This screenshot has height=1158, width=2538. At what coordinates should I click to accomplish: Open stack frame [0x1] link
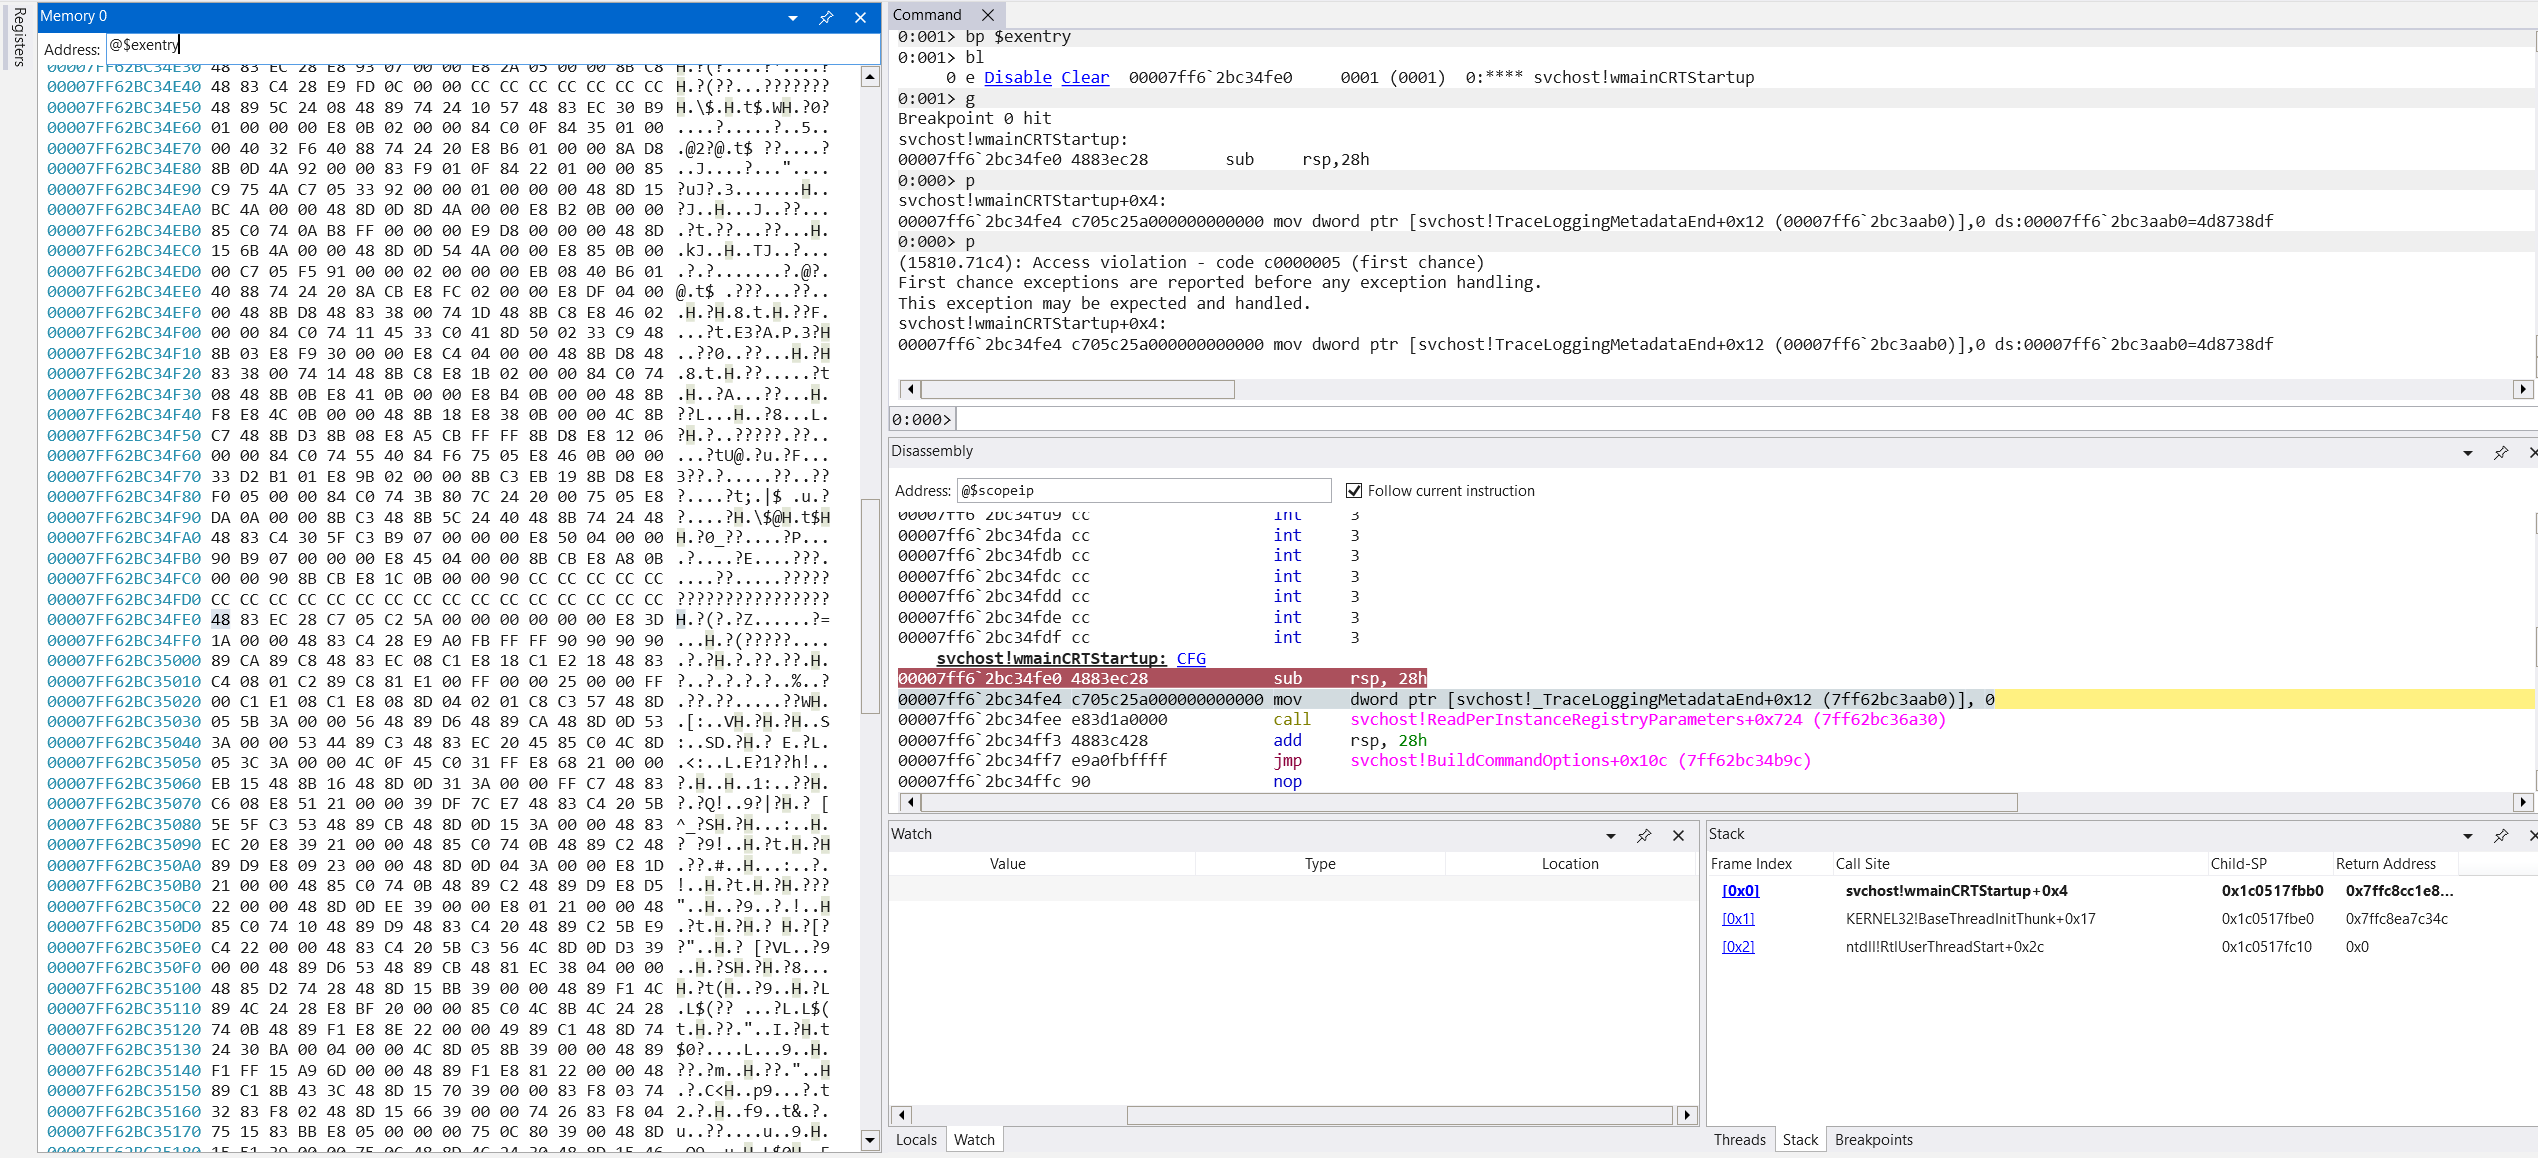[1738, 919]
